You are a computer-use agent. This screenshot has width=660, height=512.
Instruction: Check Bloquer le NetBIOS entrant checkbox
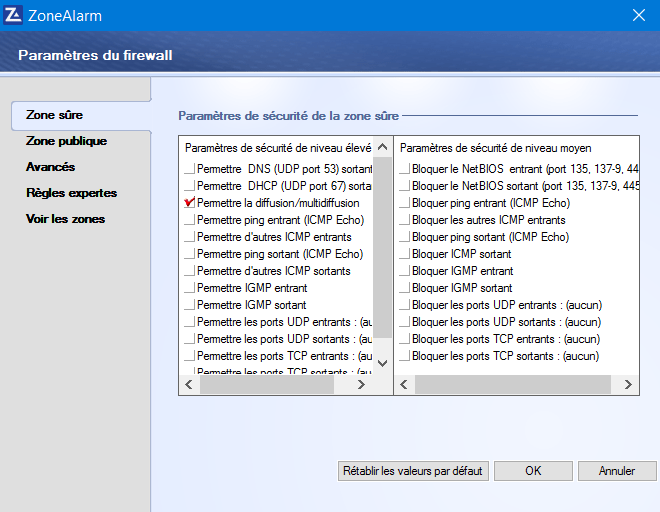click(x=405, y=169)
